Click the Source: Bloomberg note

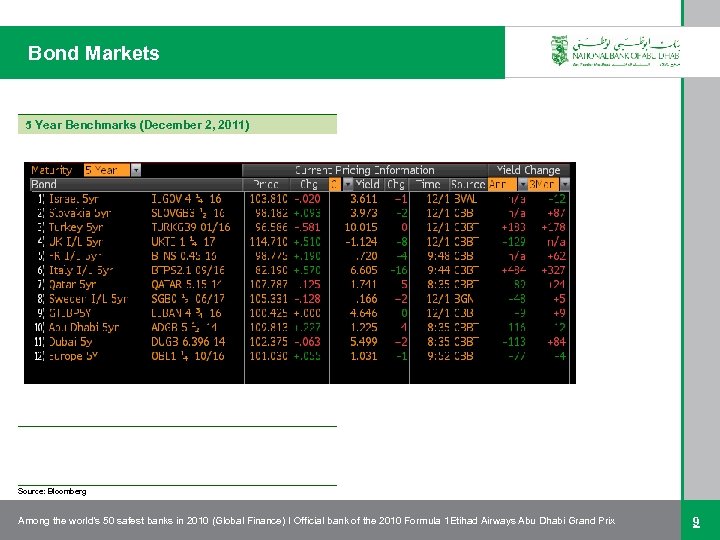point(52,491)
